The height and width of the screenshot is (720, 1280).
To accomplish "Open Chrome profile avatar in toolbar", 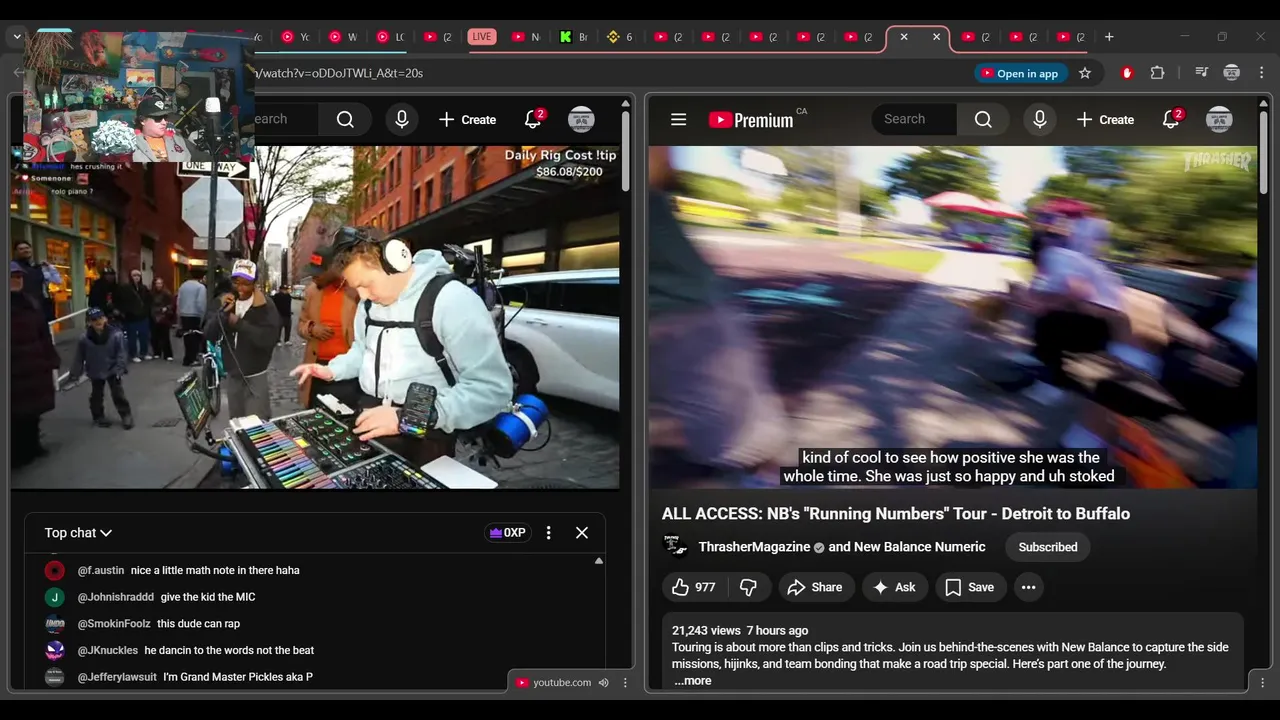I will click(x=1232, y=73).
